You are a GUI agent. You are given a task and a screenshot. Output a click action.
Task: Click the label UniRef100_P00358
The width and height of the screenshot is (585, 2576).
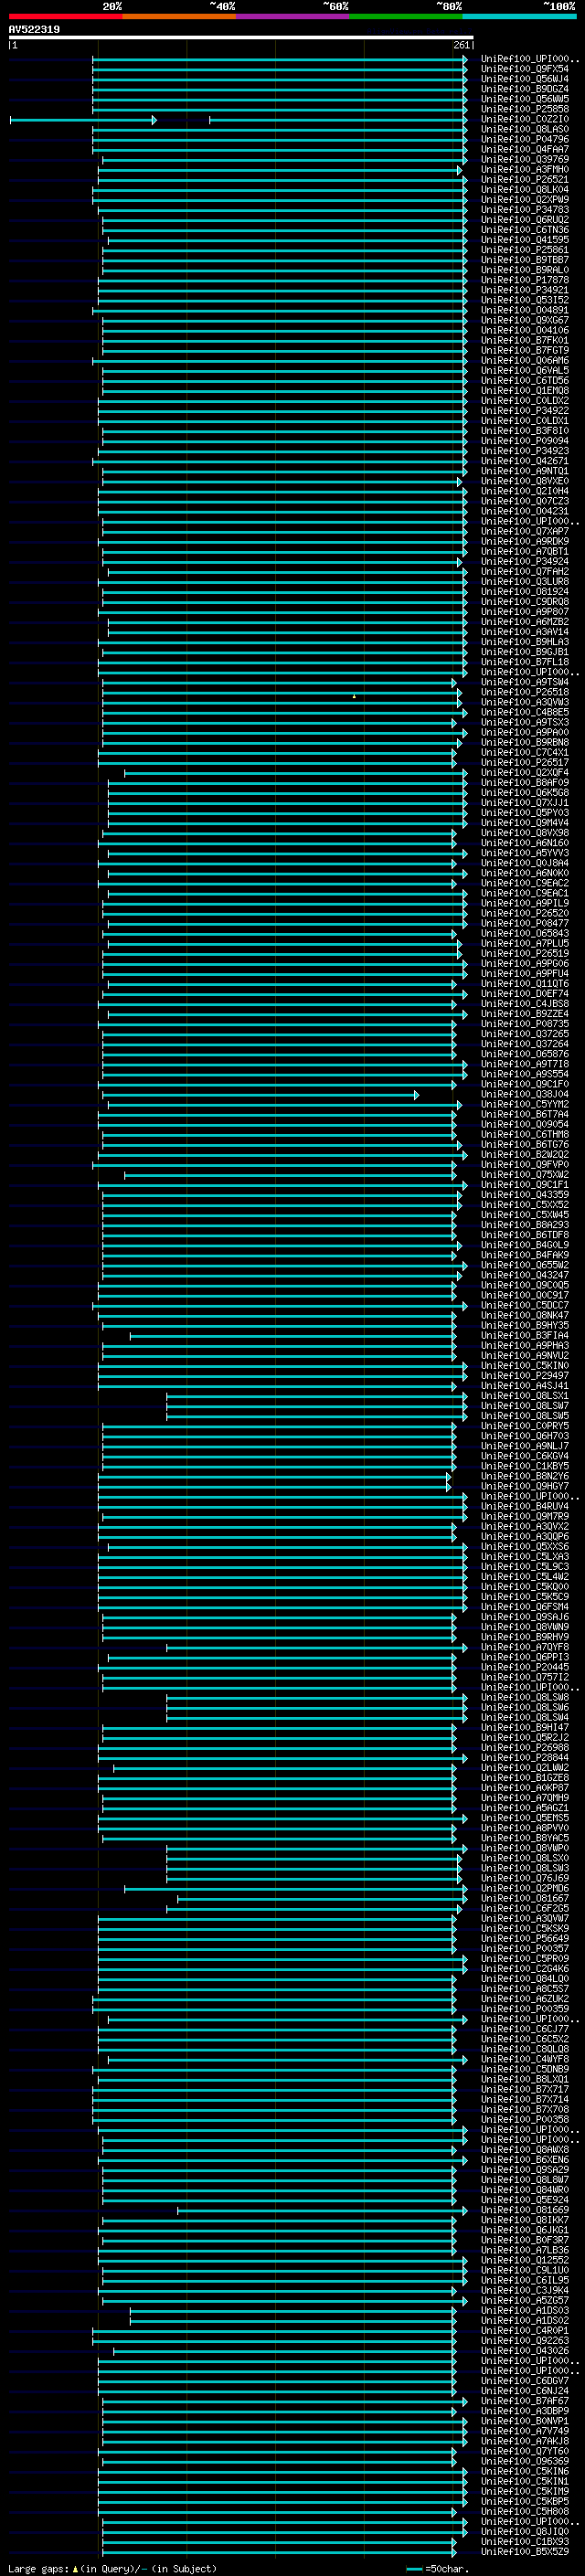(x=525, y=2119)
